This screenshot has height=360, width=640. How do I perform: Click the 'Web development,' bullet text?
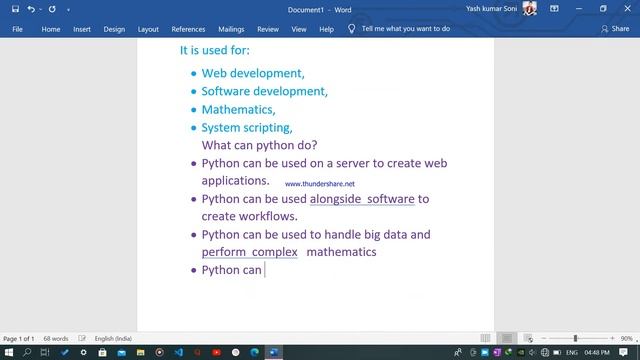pos(253,73)
